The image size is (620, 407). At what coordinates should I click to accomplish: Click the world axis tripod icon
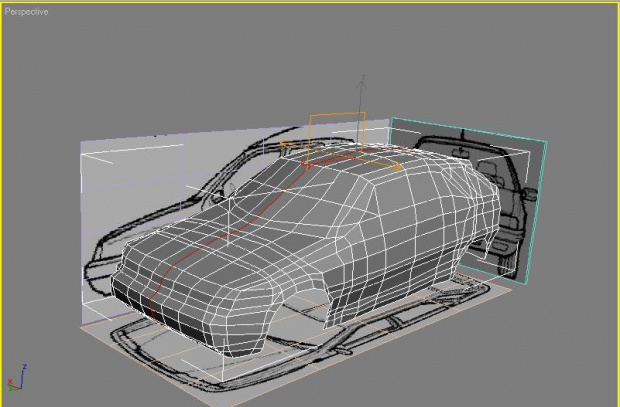click(x=14, y=381)
